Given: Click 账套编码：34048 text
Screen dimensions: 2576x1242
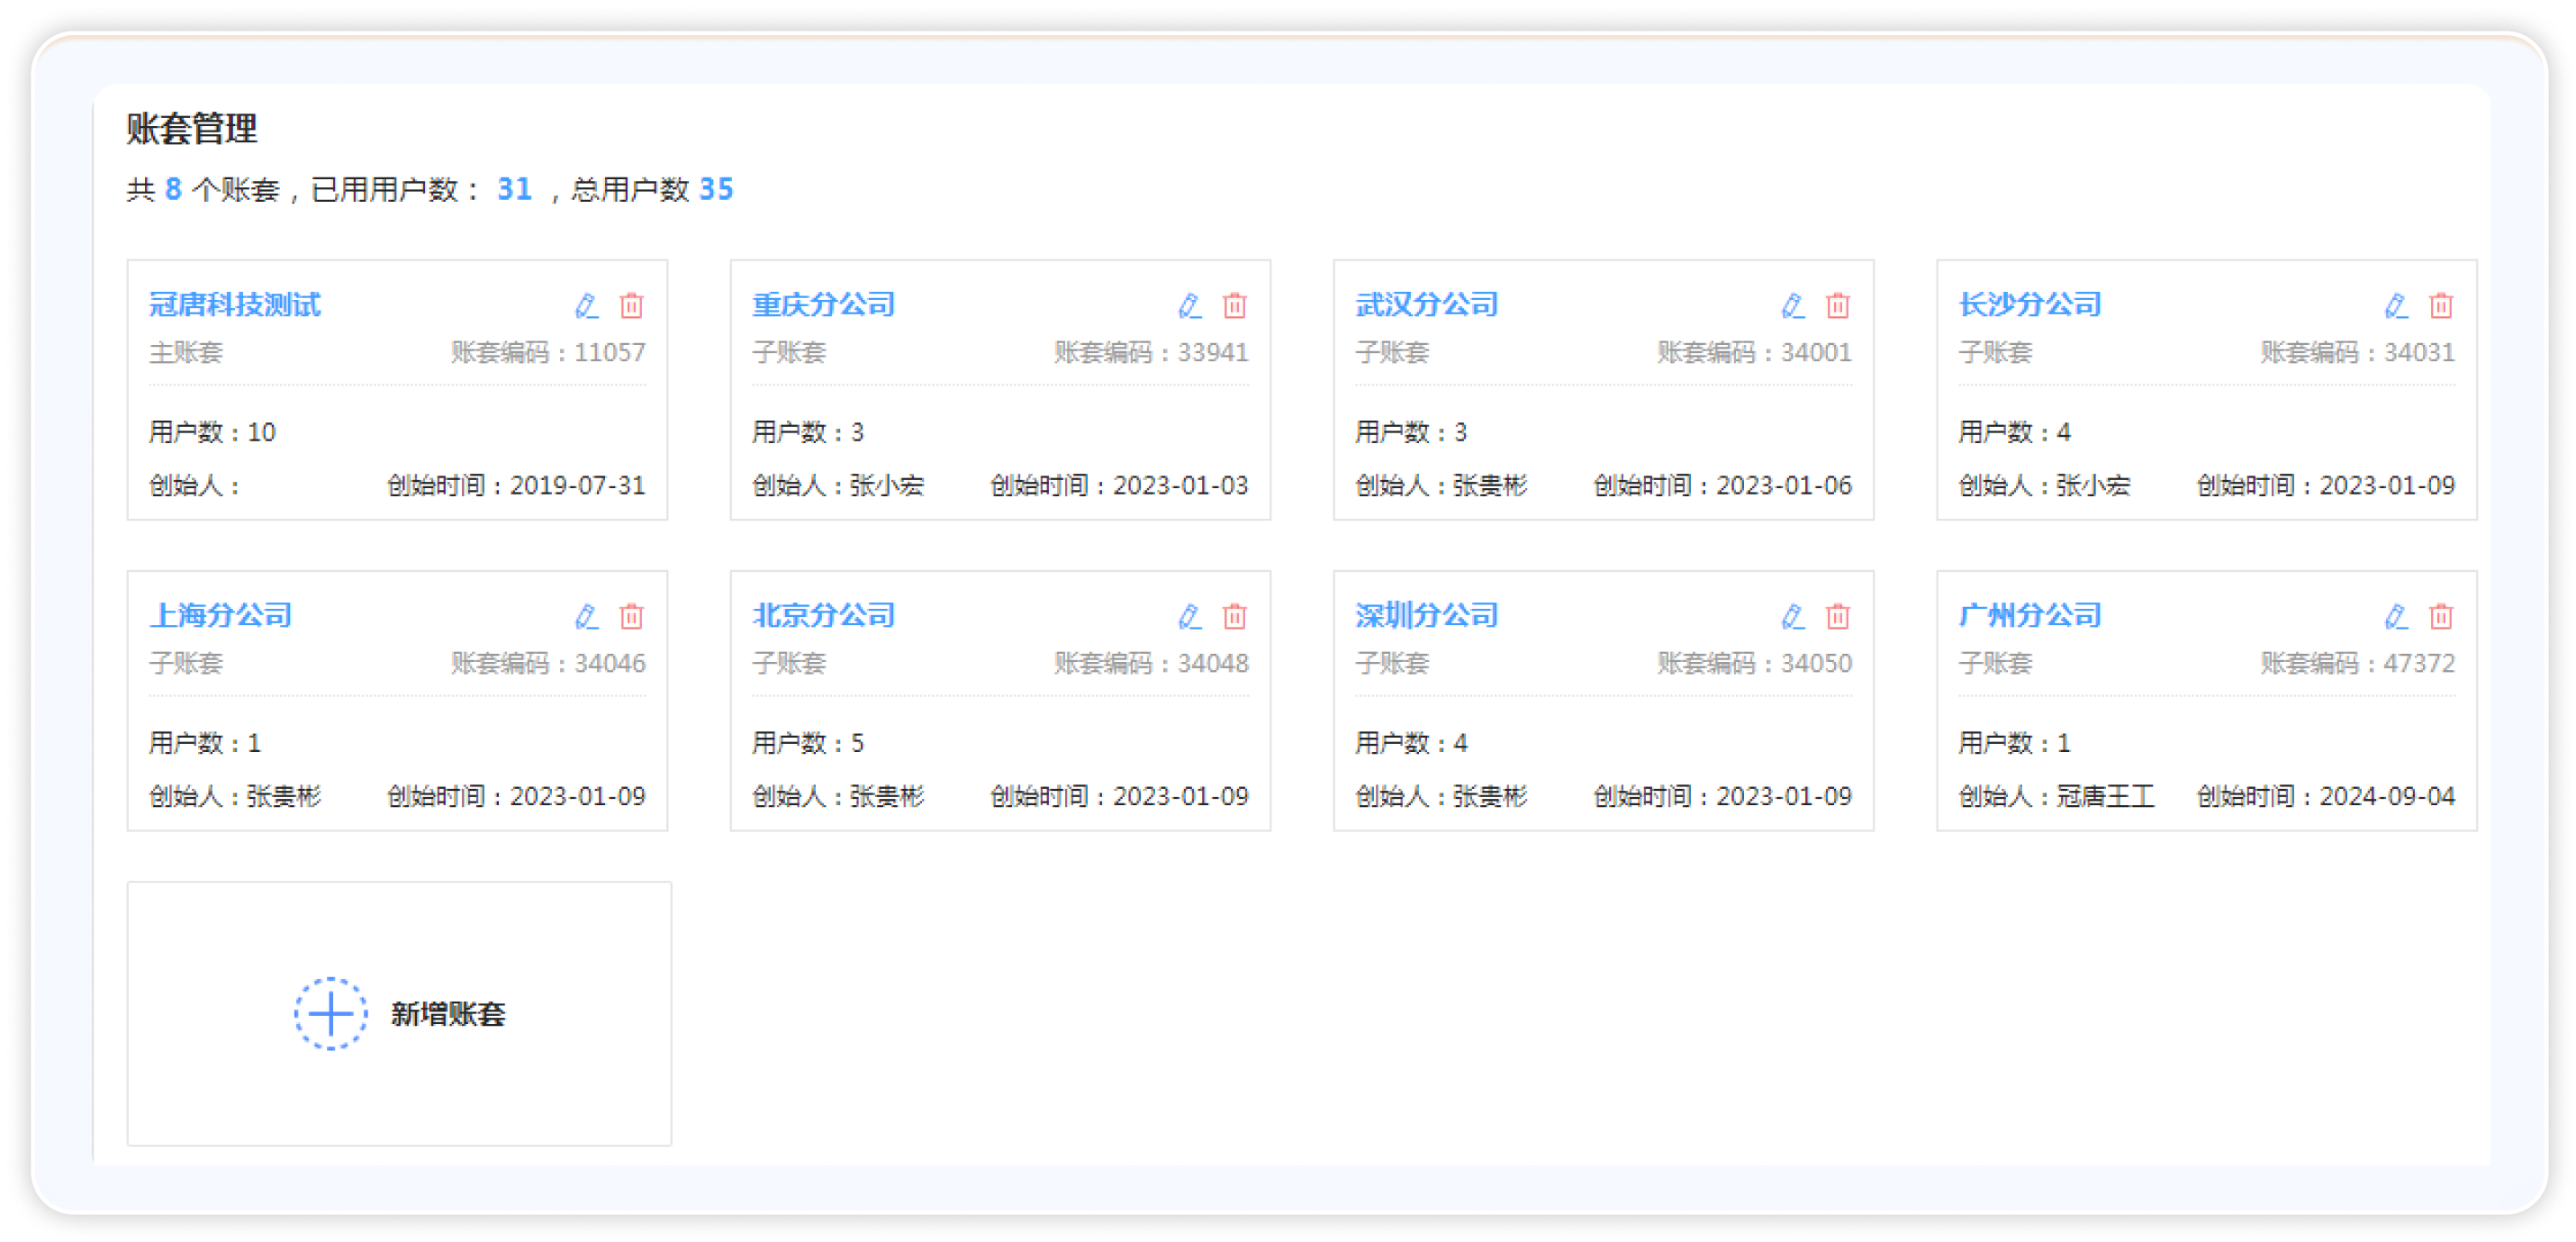Looking at the screenshot, I should click(x=1151, y=663).
